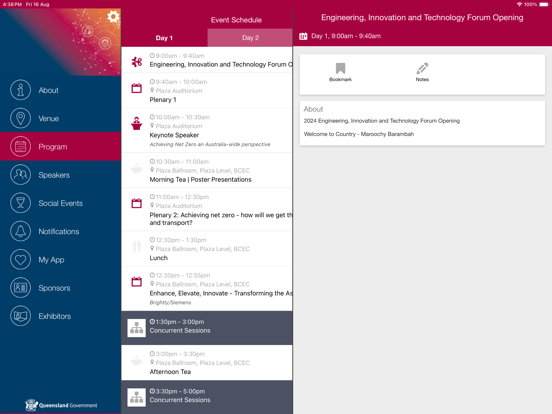
Task: Open Notes with the pencil icon
Action: (x=422, y=72)
